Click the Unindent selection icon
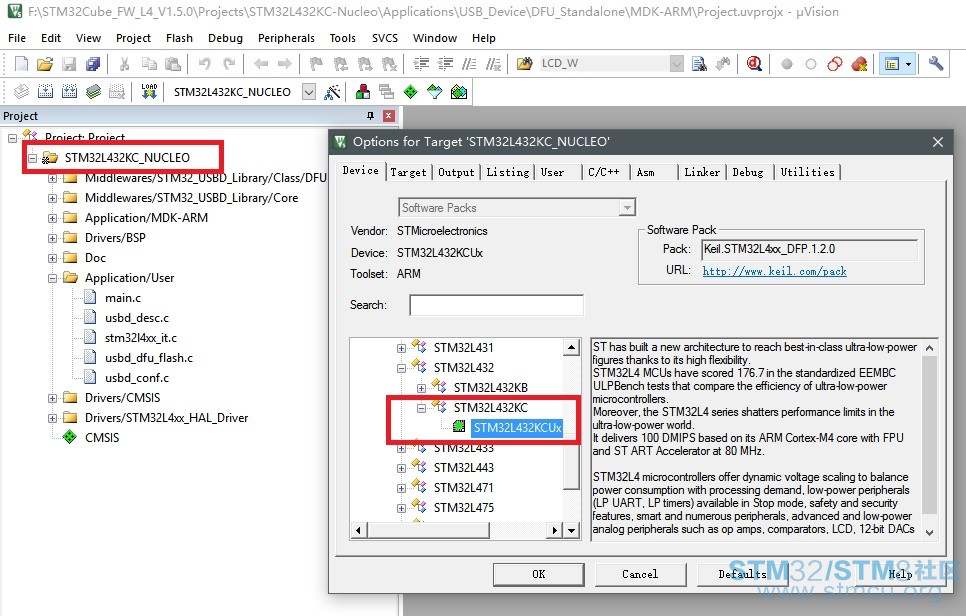 point(445,63)
